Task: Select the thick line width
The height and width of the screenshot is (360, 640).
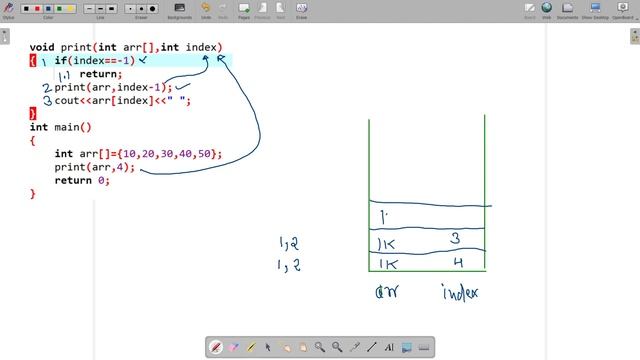Action: pyautogui.click(x=111, y=9)
